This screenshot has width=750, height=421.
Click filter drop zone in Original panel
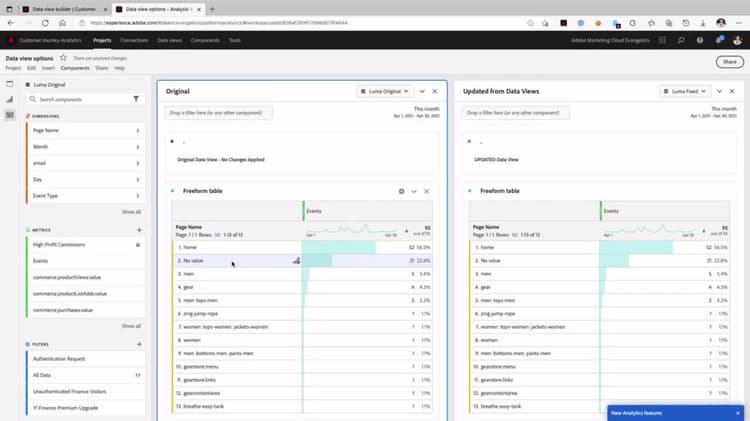pos(219,113)
